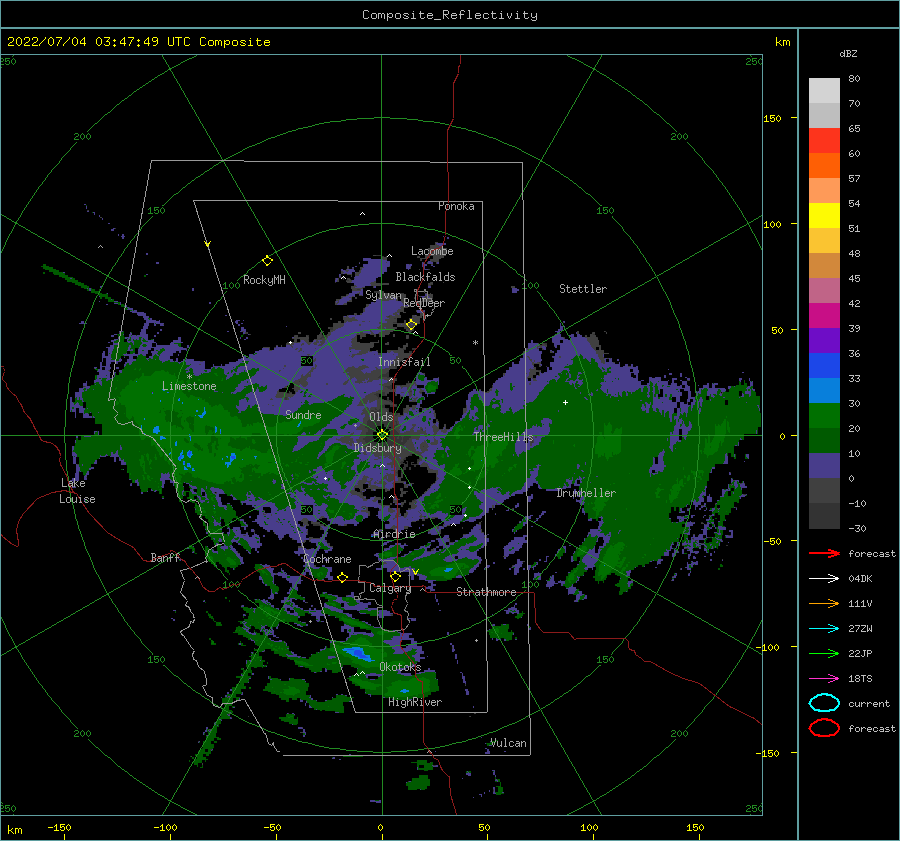Screen dimensions: 900x841
Task: Click the yellow diamond marker near RockyMH
Action: 267,261
